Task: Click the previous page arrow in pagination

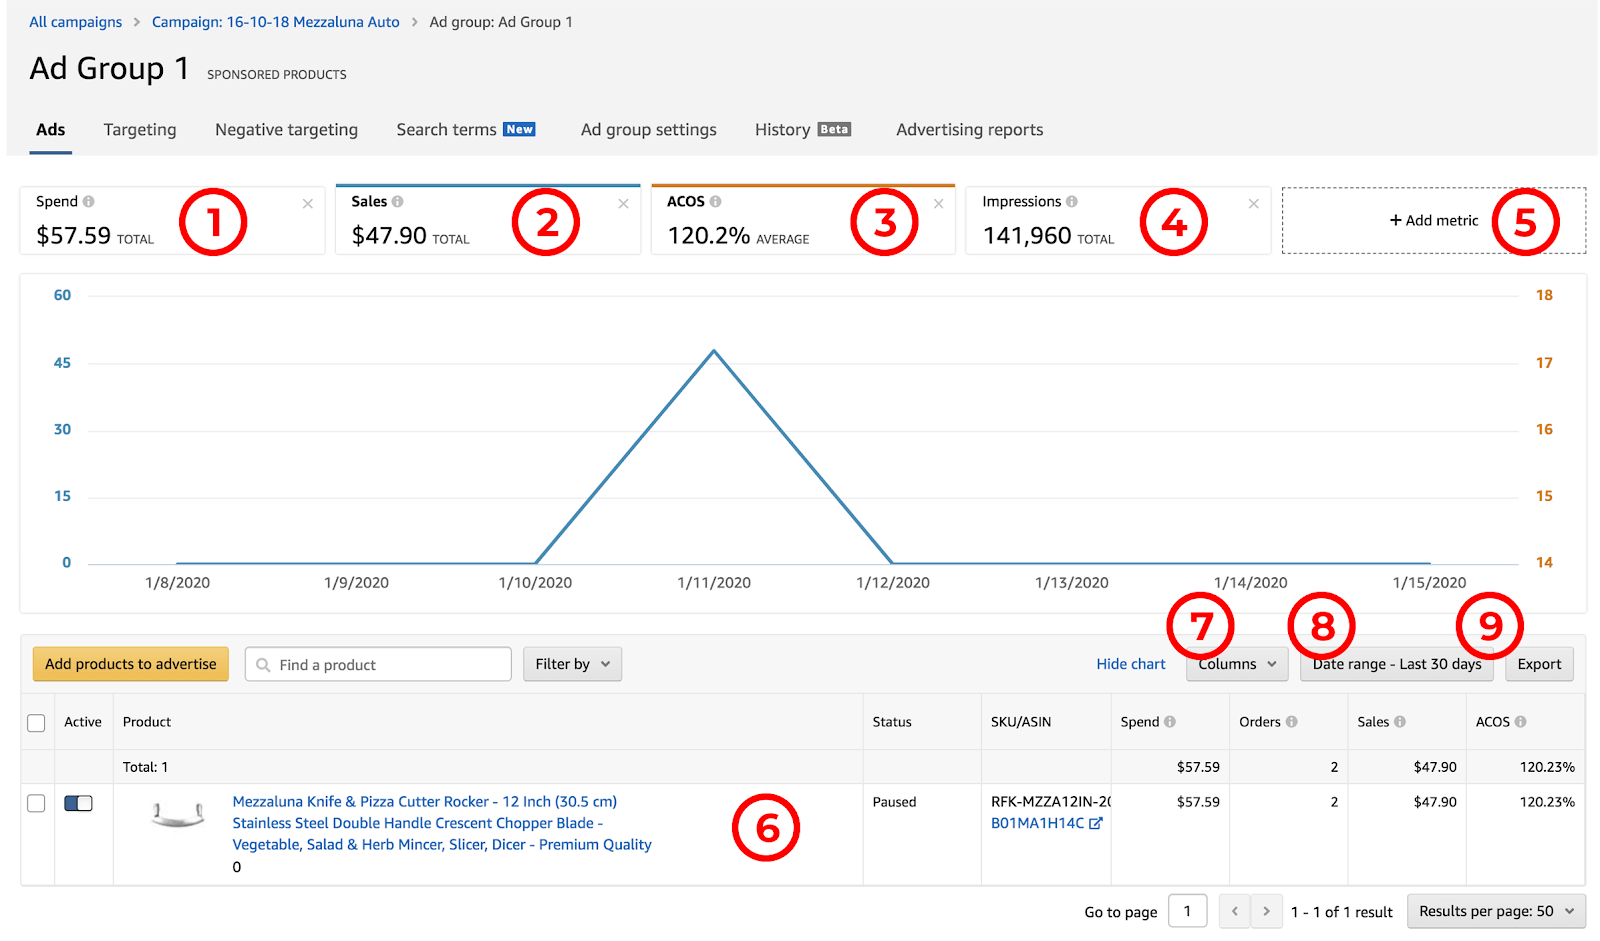Action: 1235,911
